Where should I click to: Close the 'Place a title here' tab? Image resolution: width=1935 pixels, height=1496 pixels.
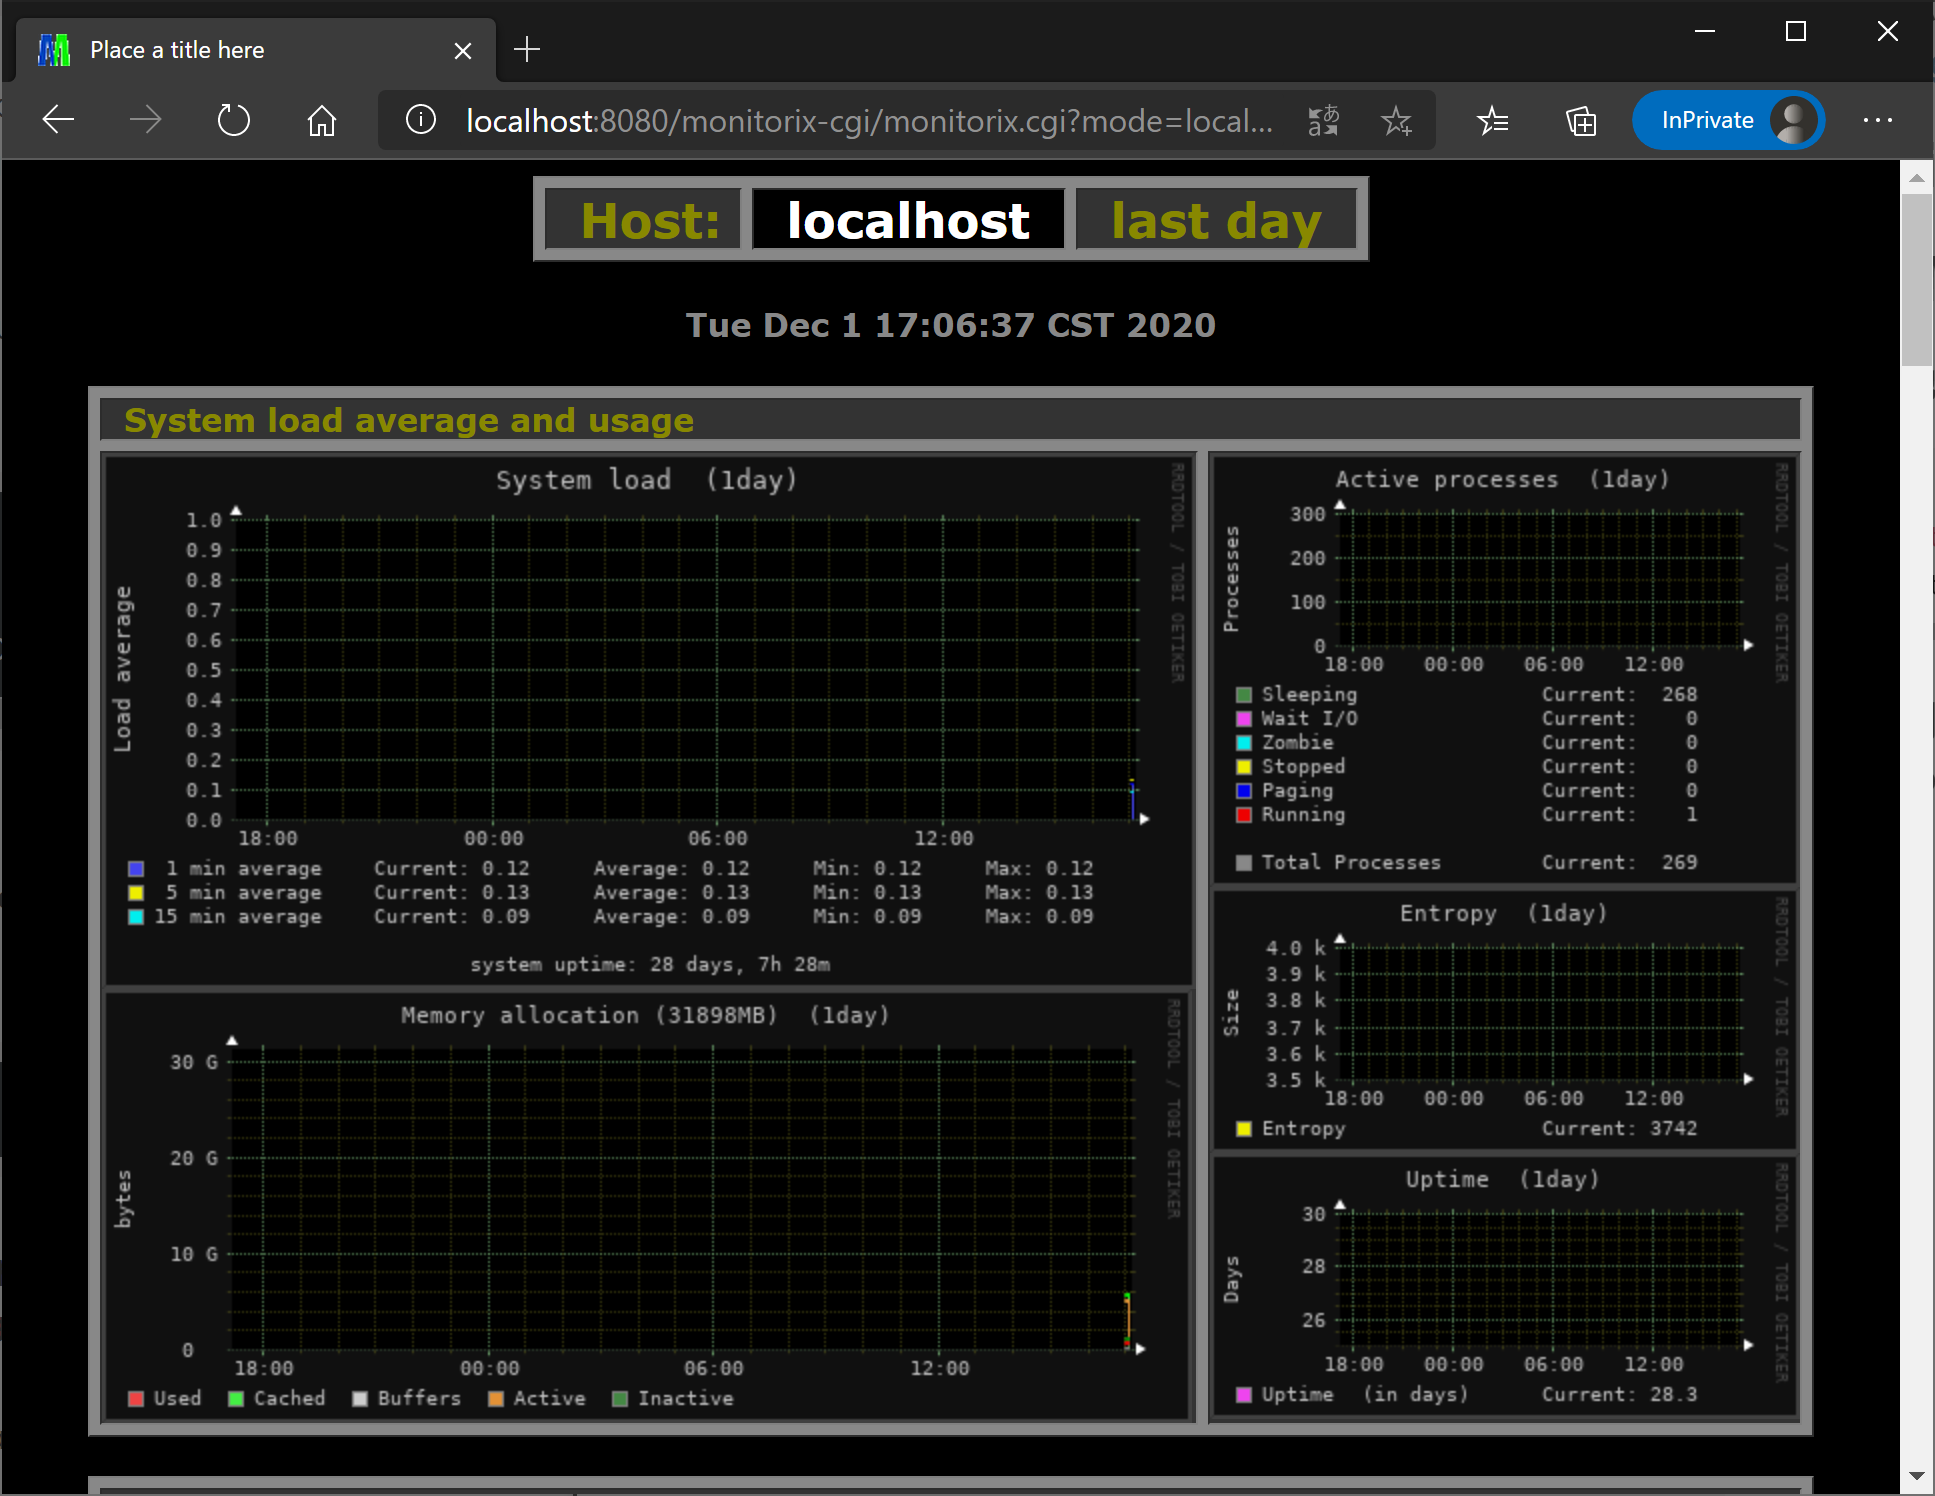click(462, 51)
